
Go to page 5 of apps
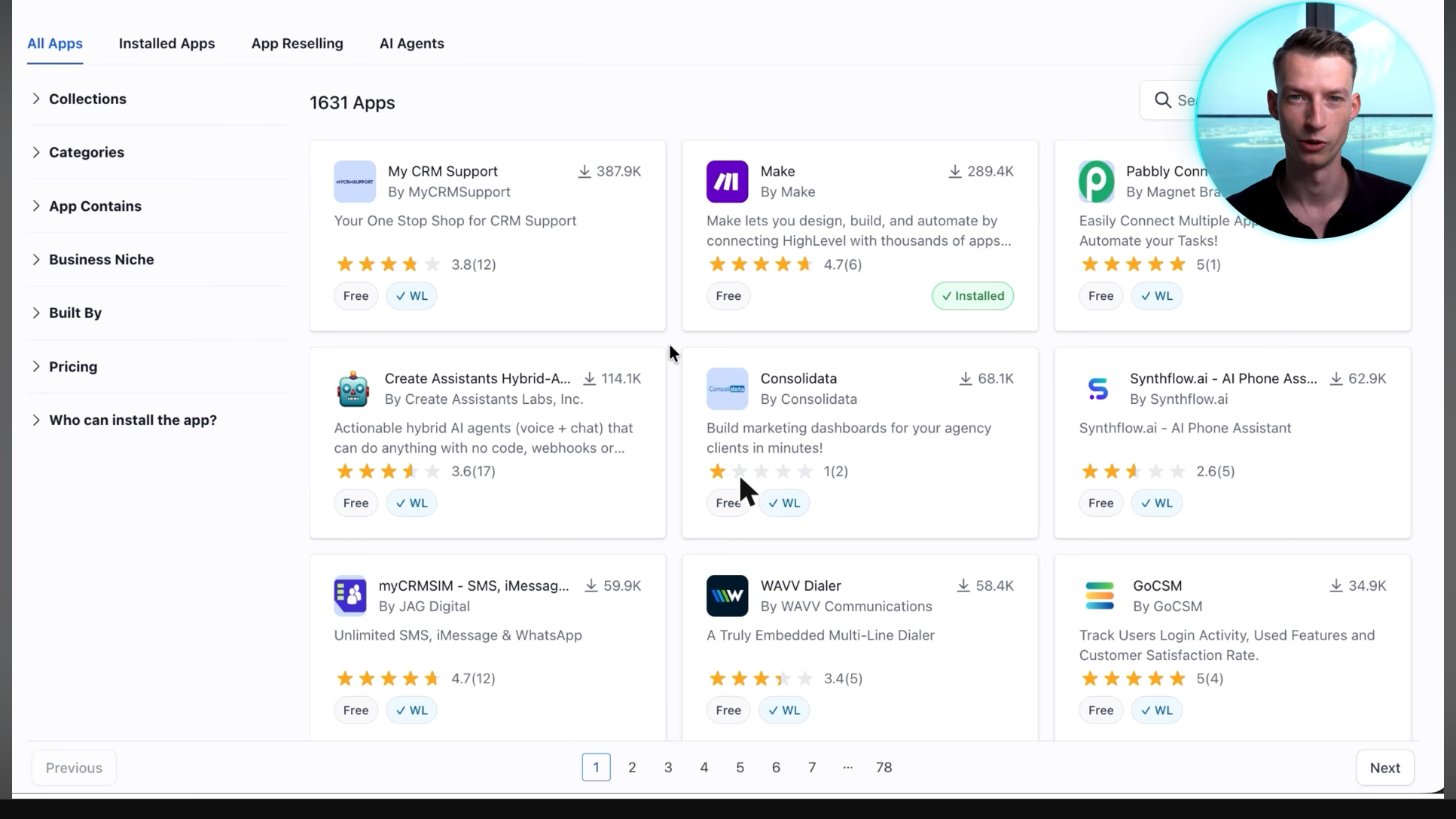tap(740, 768)
